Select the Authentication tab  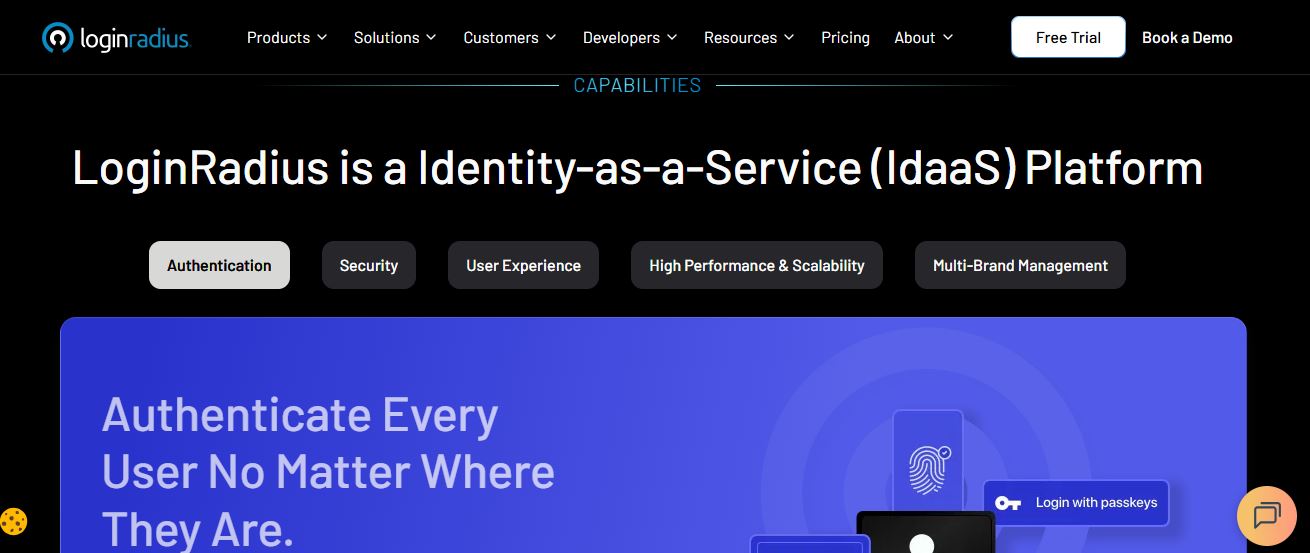pos(219,265)
